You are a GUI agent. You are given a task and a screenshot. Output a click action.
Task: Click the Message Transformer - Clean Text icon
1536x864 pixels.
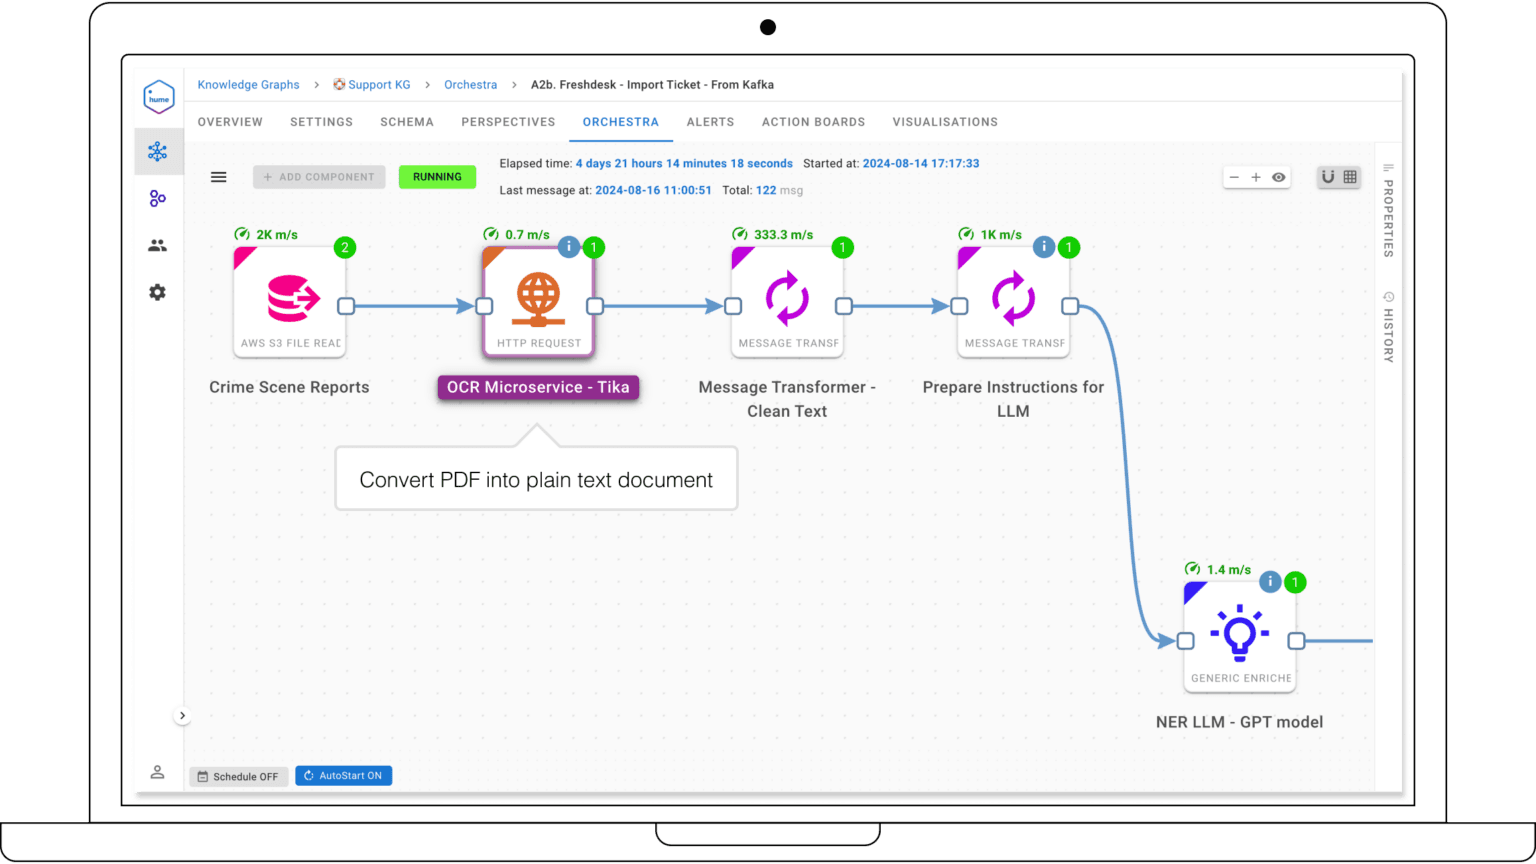(x=787, y=298)
